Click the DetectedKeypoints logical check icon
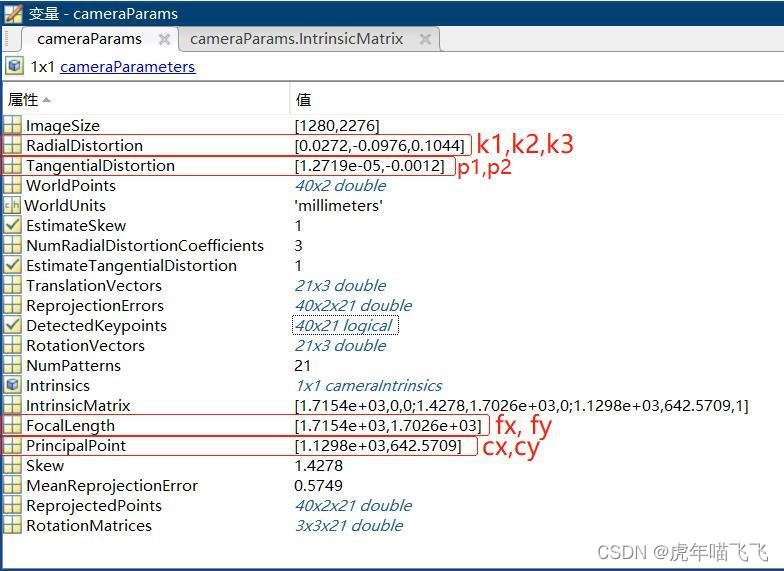 tap(12, 325)
